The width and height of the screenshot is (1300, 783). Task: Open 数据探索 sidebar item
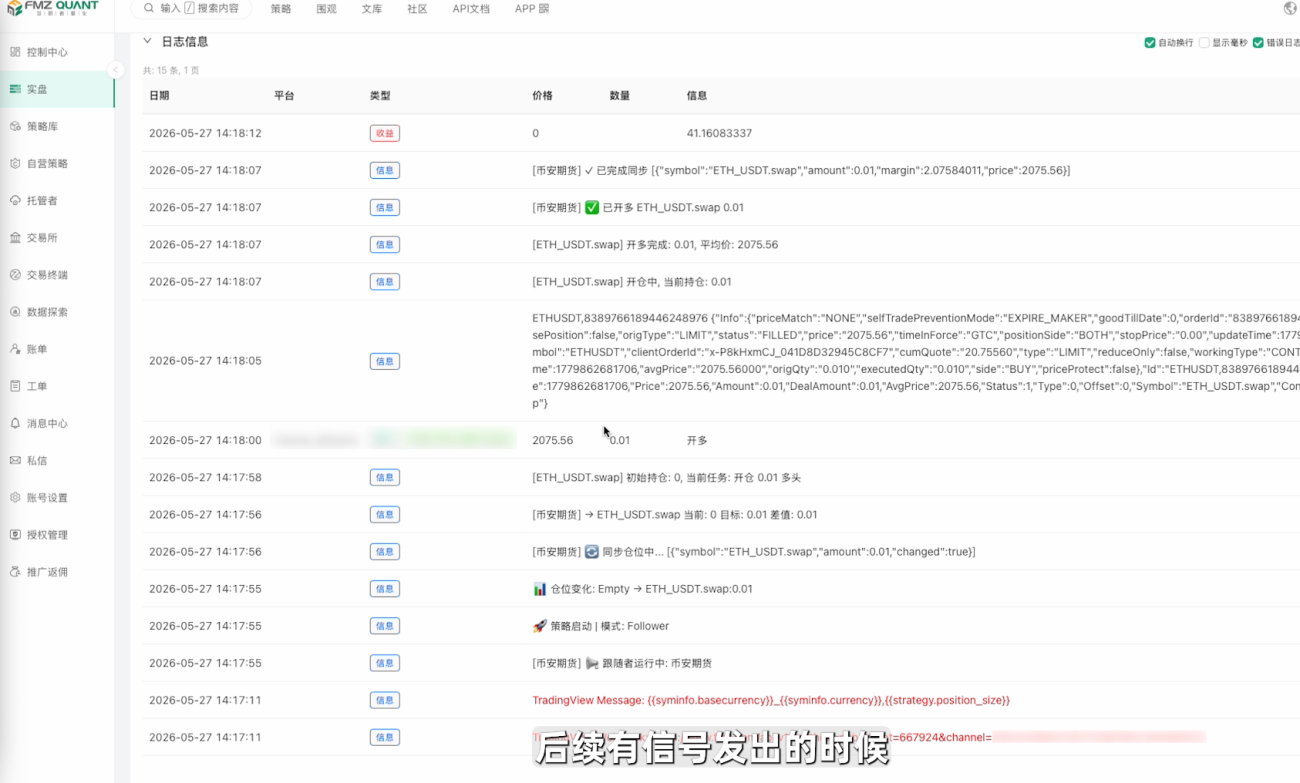pos(47,312)
